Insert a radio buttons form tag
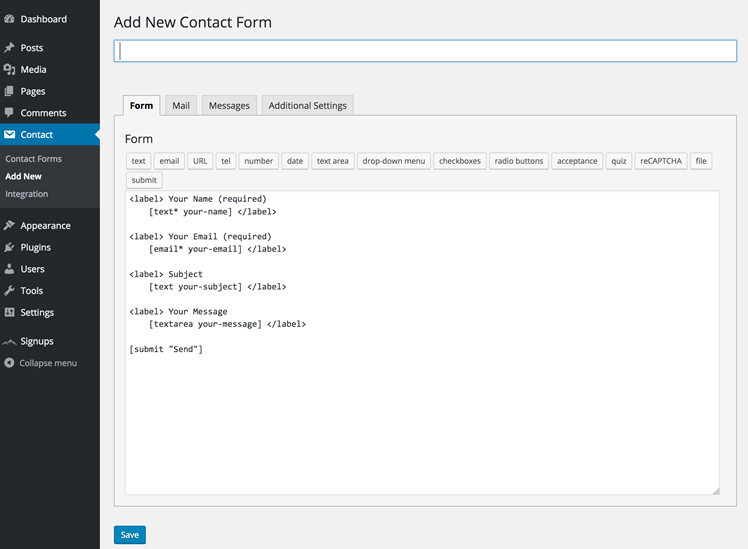Screen dimensions: 748x549 point(519,161)
